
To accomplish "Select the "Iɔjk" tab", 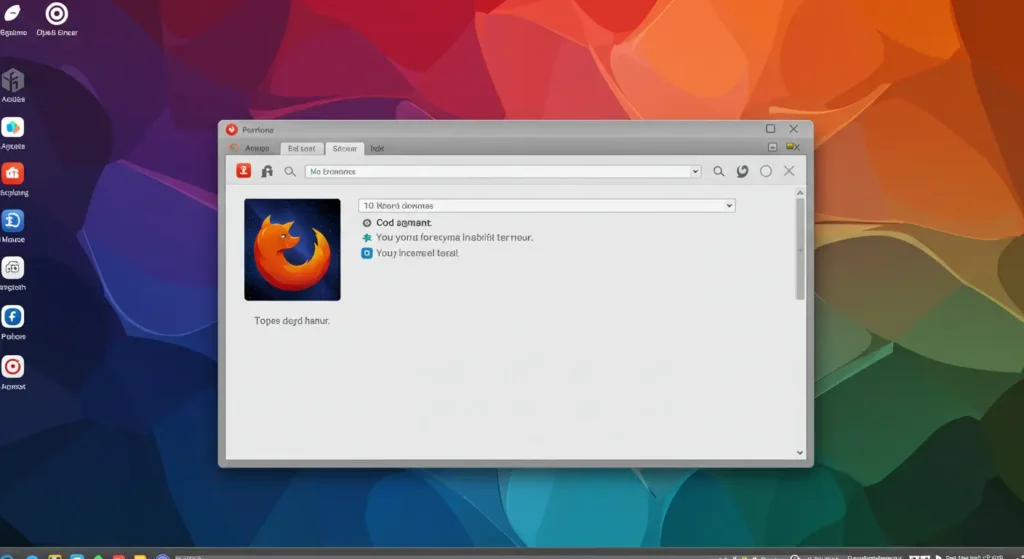I will pyautogui.click(x=377, y=149).
